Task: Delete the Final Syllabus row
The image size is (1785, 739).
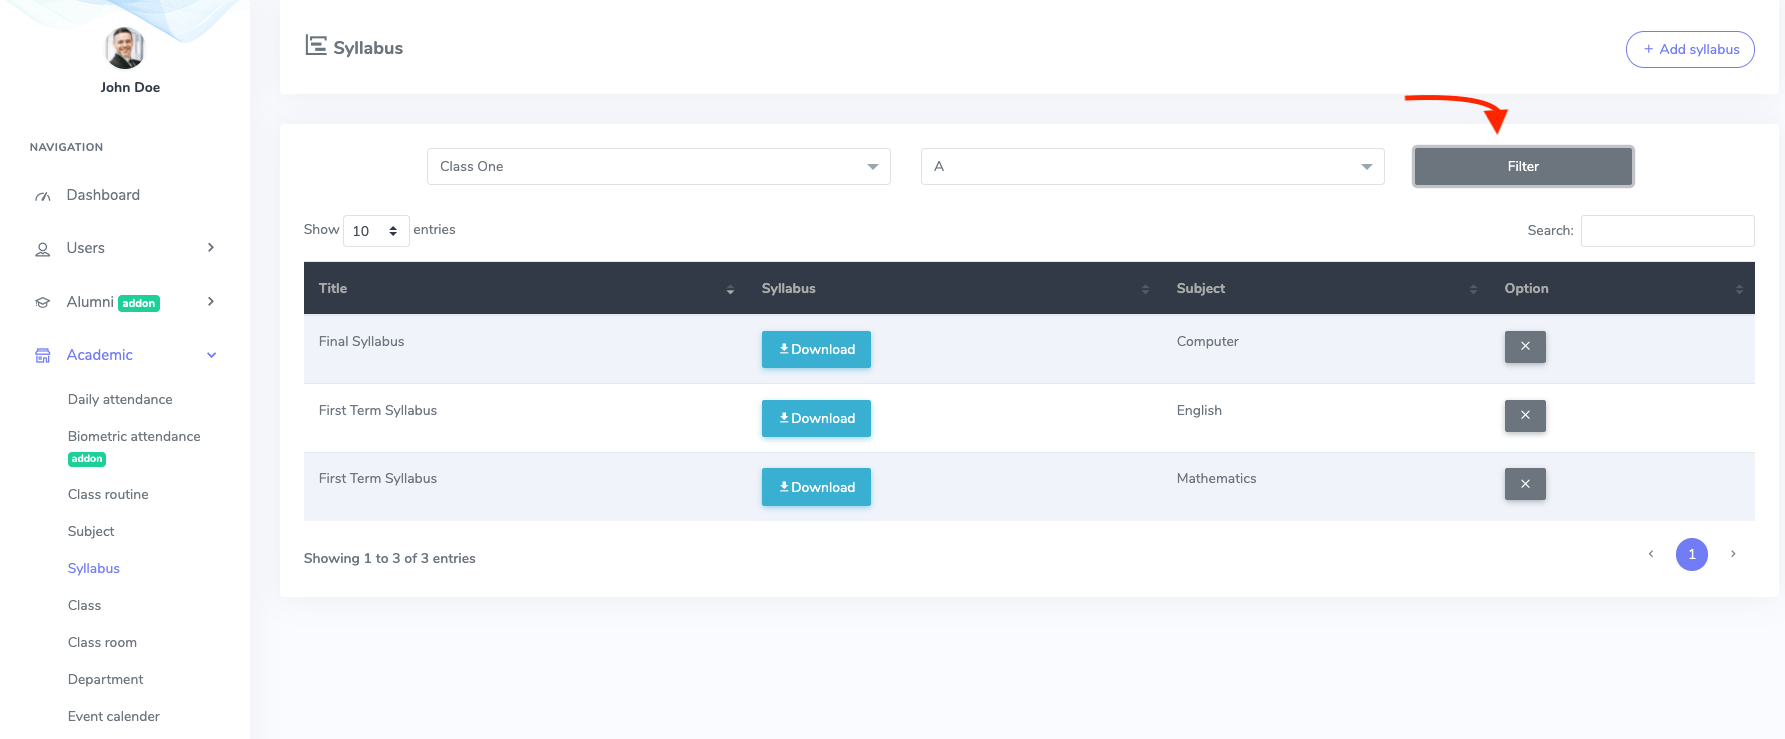Action: pos(1524,347)
